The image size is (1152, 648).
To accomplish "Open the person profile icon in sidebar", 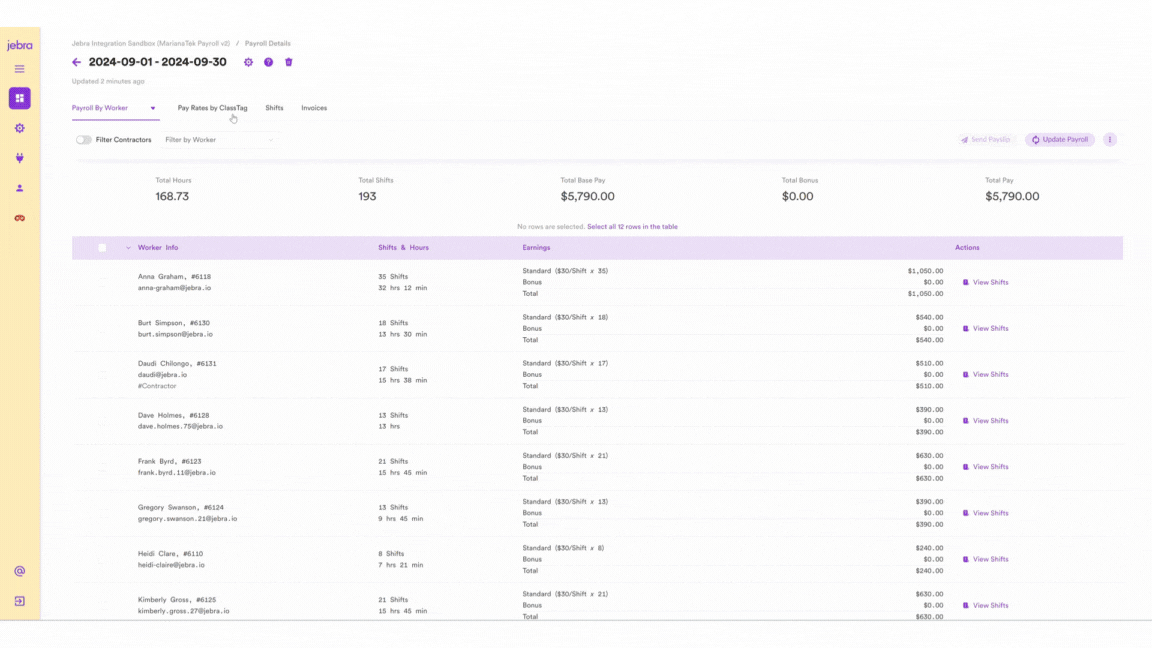I will [x=19, y=188].
